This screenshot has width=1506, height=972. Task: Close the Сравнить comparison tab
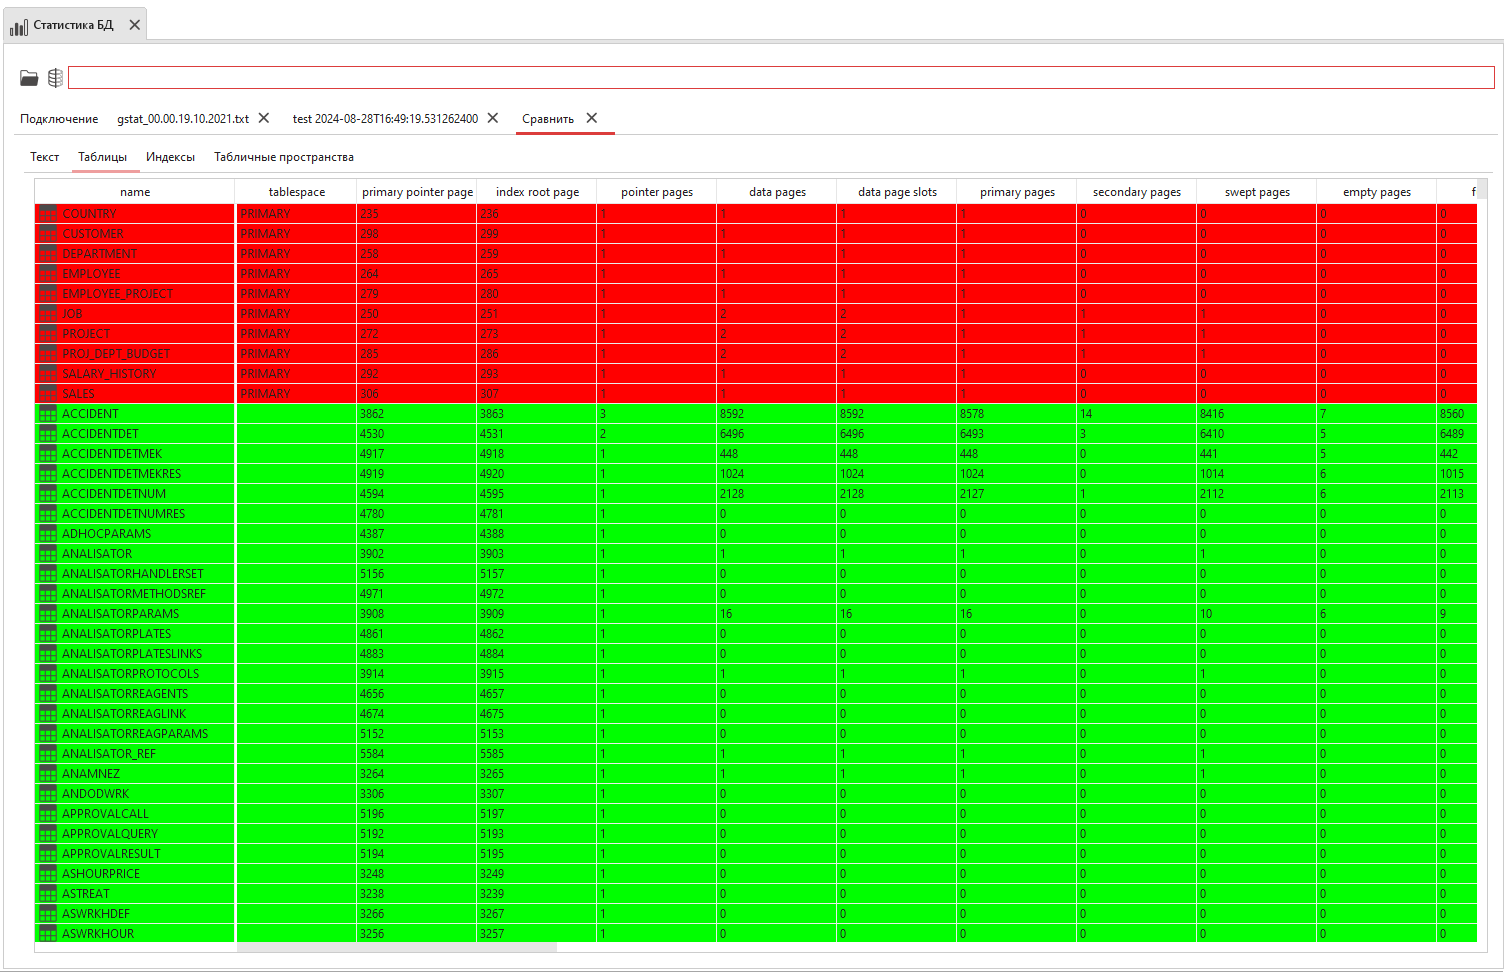point(591,117)
